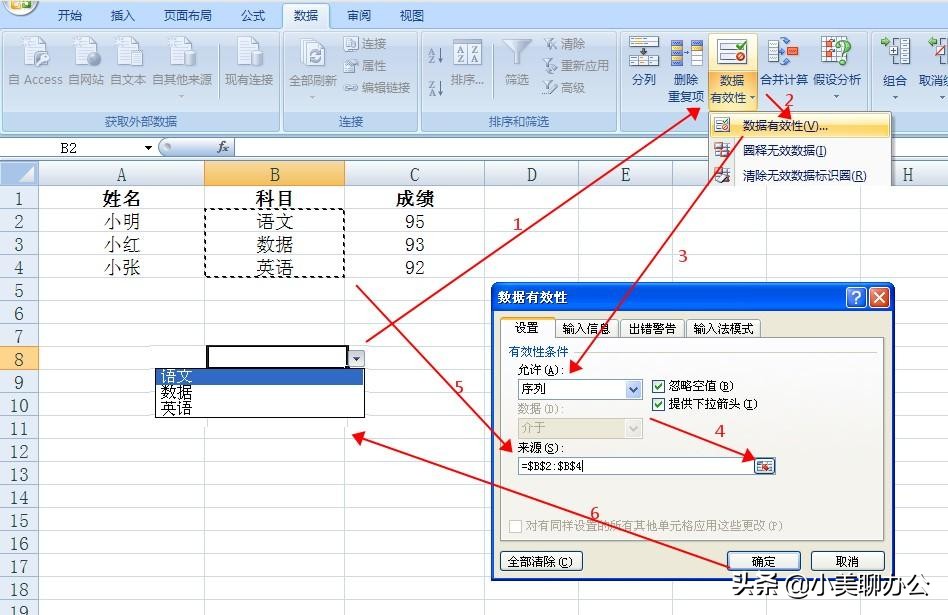Click the cell B8 dropdown arrow

click(x=357, y=359)
